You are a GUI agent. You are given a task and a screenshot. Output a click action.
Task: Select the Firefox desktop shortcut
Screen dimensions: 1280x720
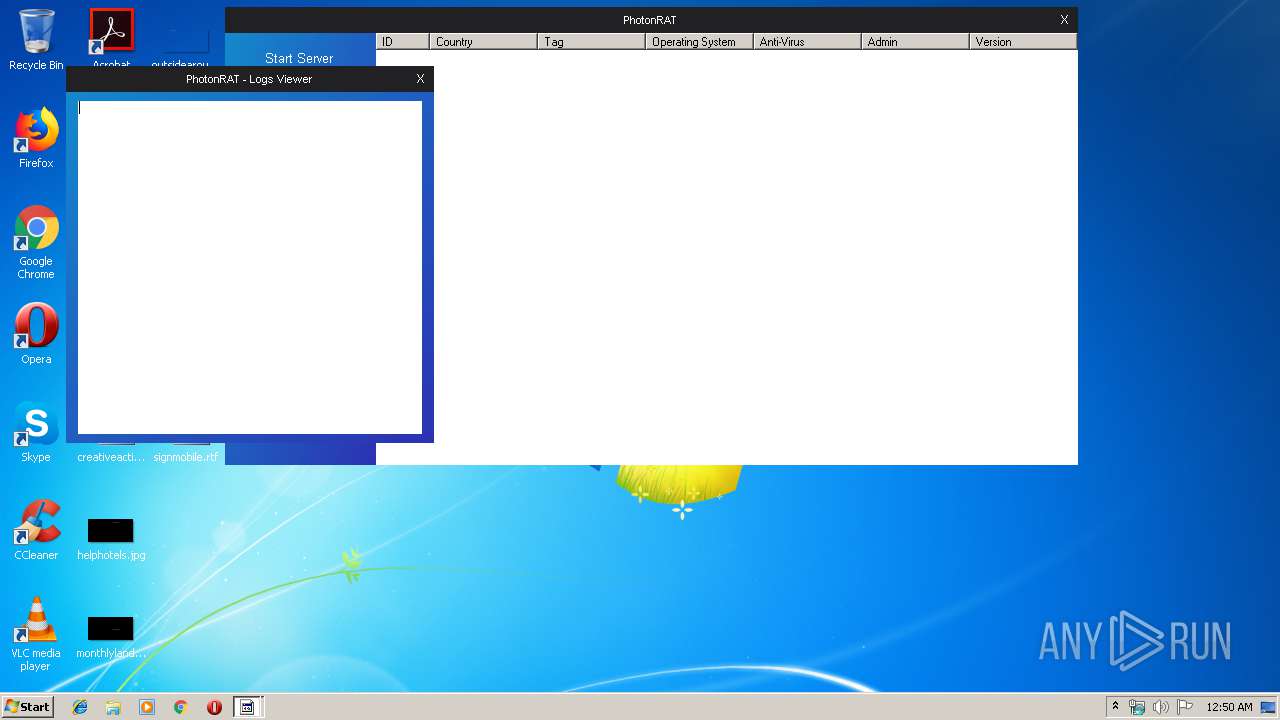point(36,138)
